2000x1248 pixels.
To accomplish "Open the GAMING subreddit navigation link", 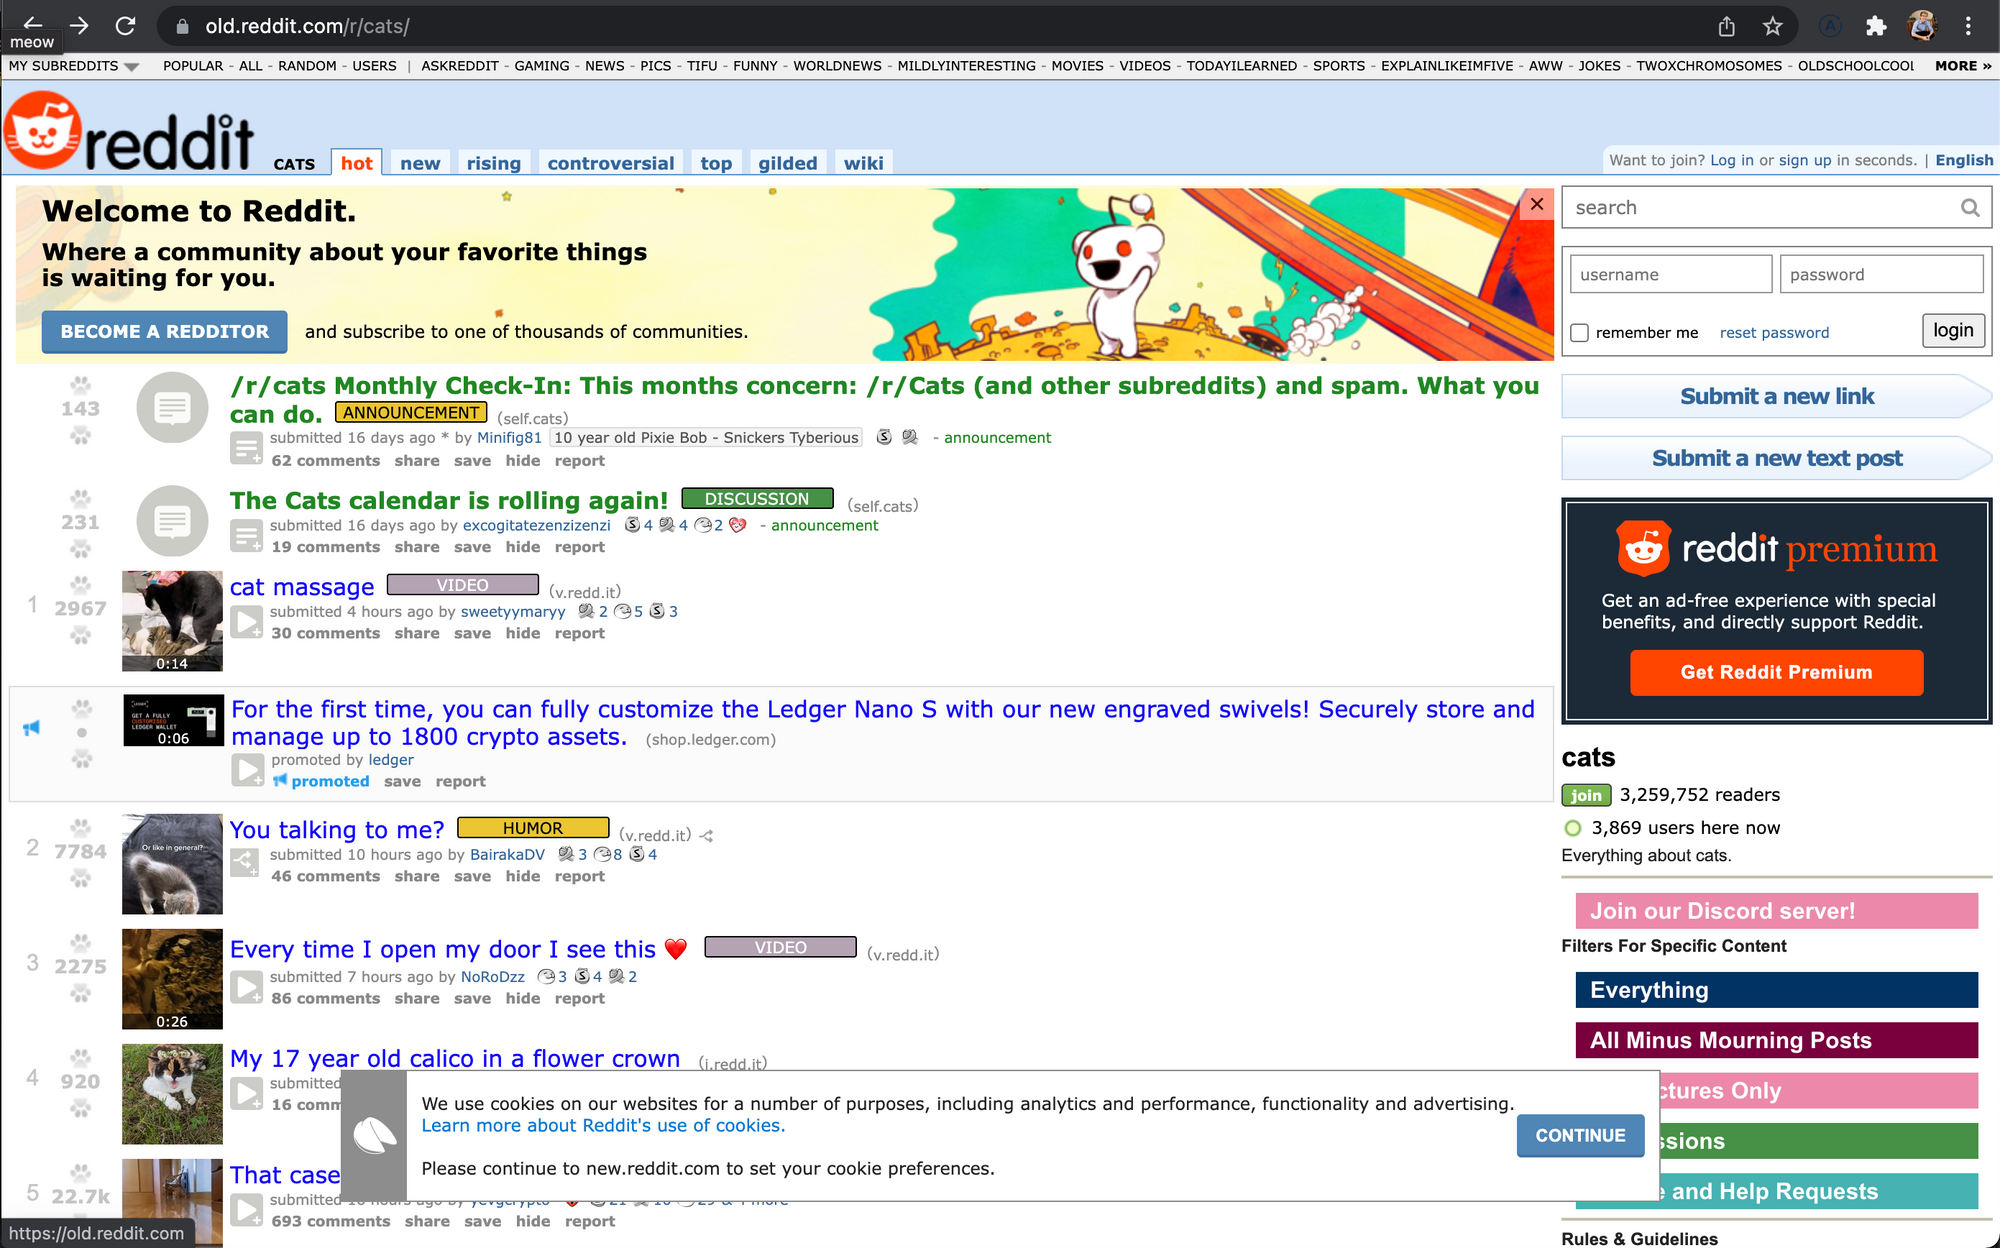I will [543, 69].
